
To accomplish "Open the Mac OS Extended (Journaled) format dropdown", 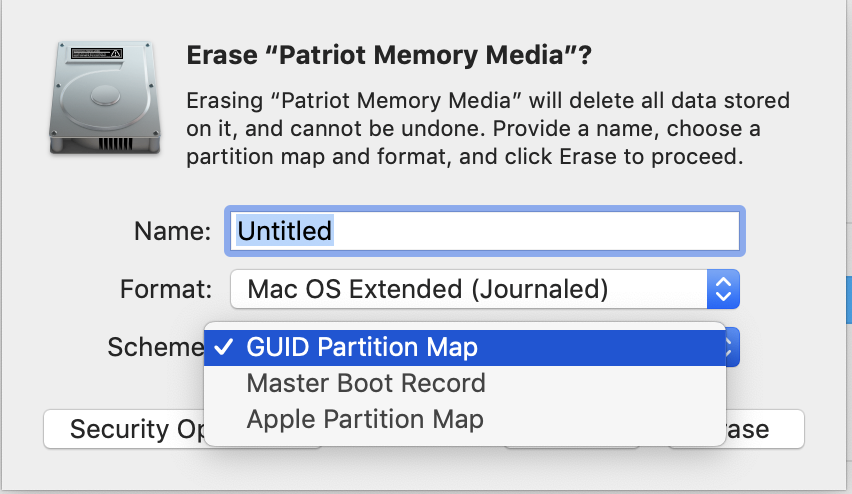I will coord(485,289).
